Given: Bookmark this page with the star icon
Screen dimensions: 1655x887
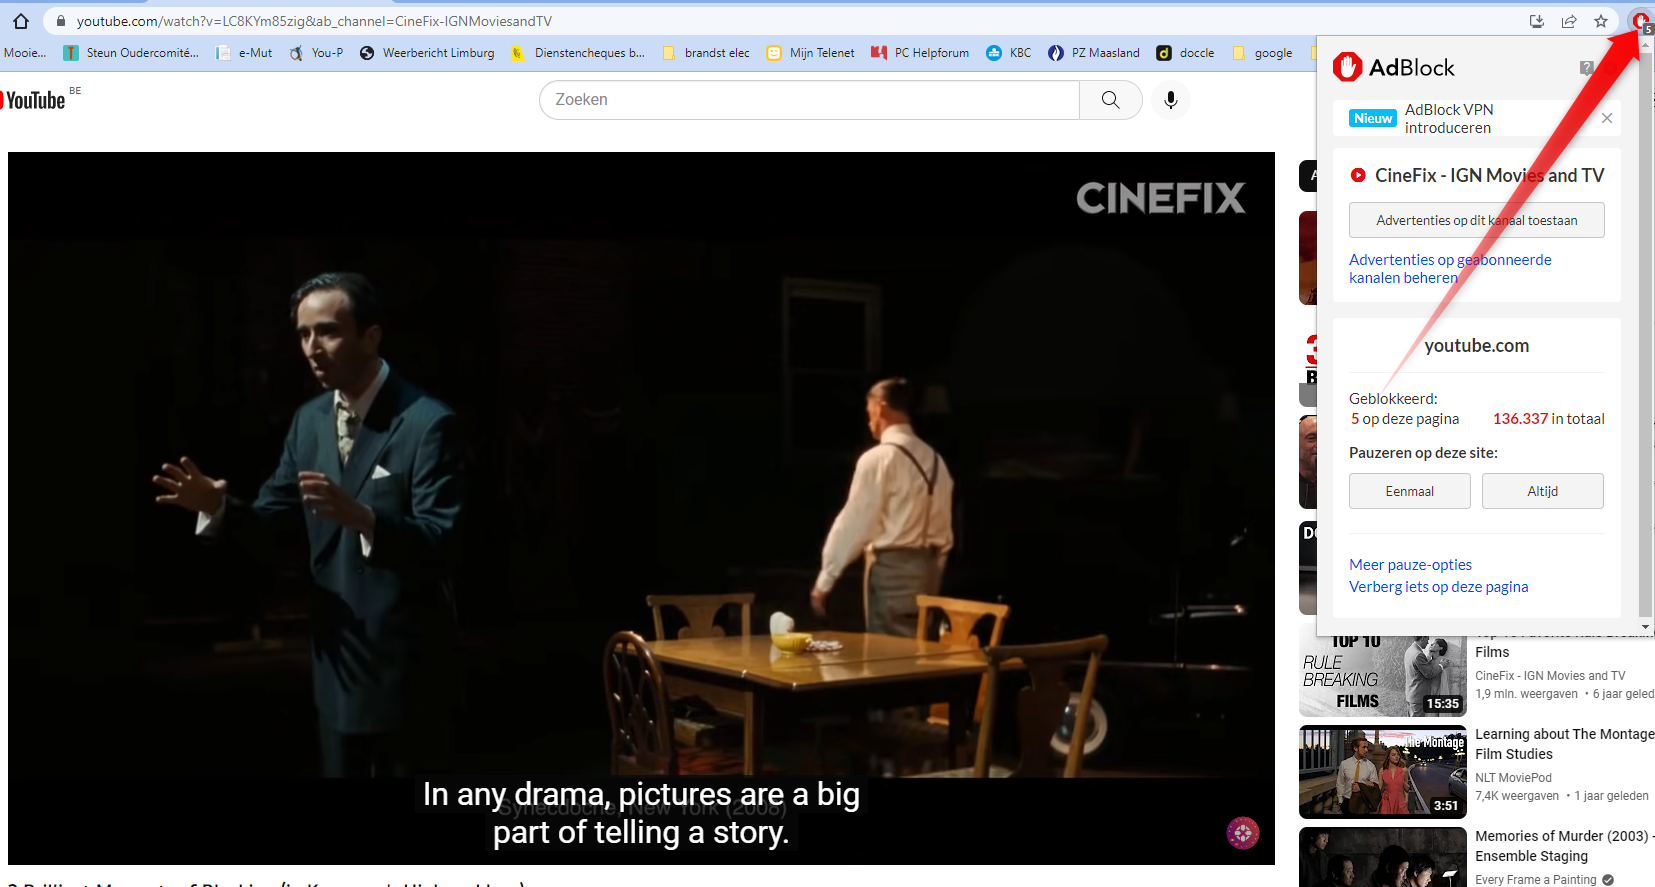Looking at the screenshot, I should [x=1601, y=21].
